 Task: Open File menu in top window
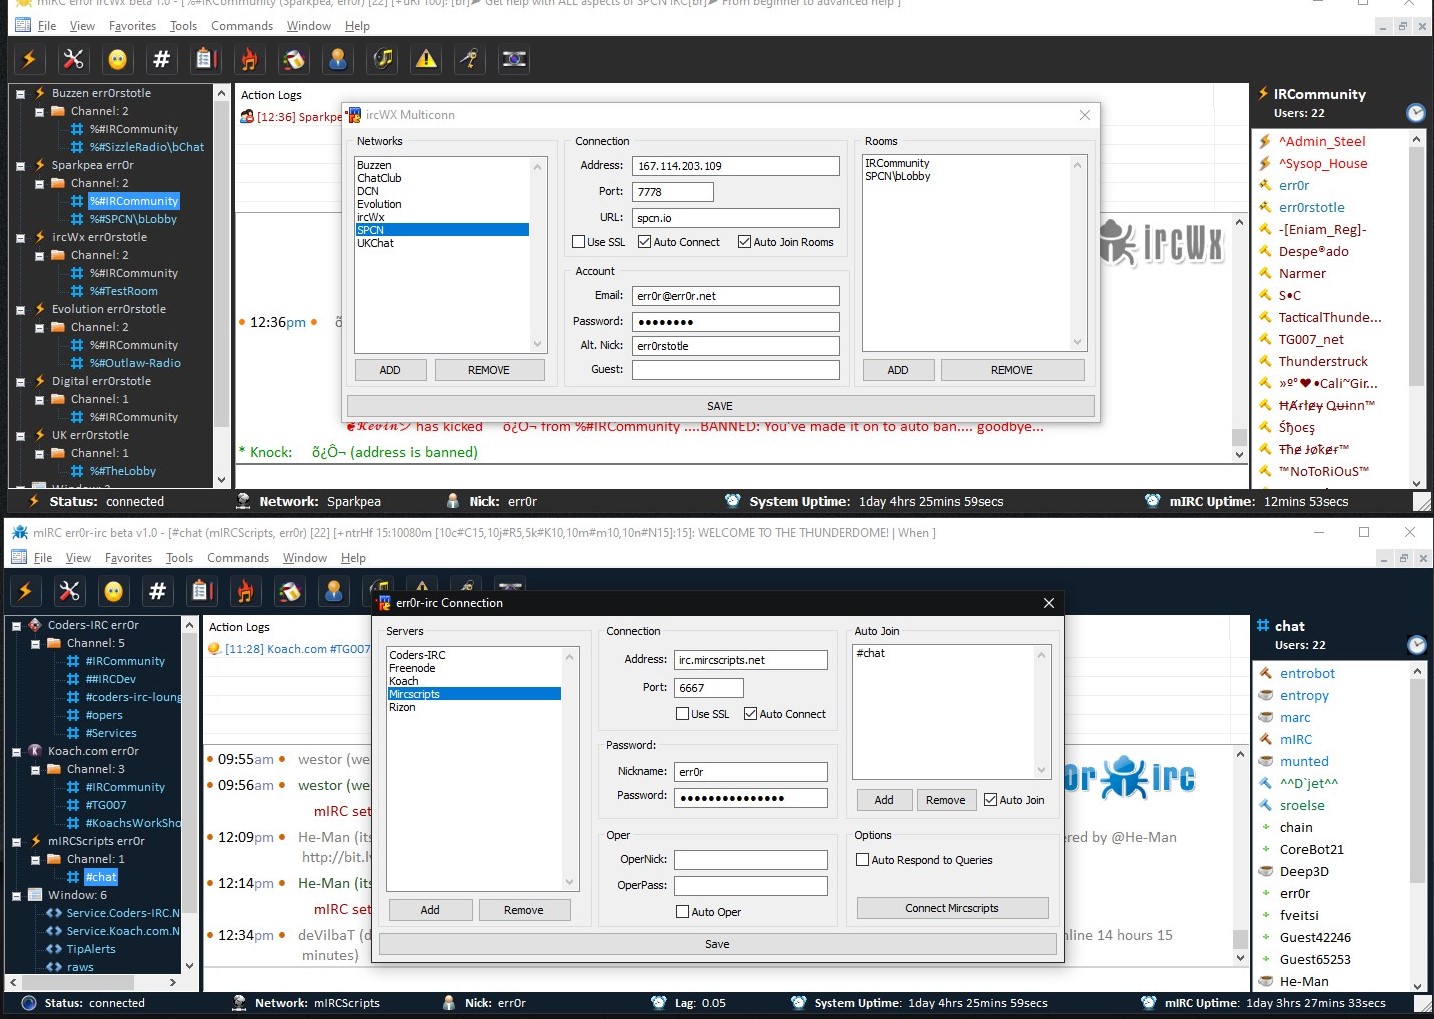(x=46, y=26)
